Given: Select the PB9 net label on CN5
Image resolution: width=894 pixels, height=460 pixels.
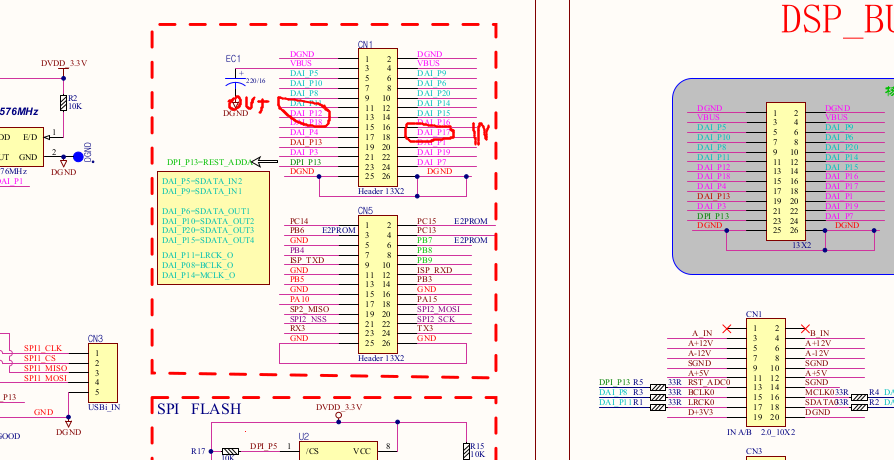Looking at the screenshot, I should click(x=424, y=260).
